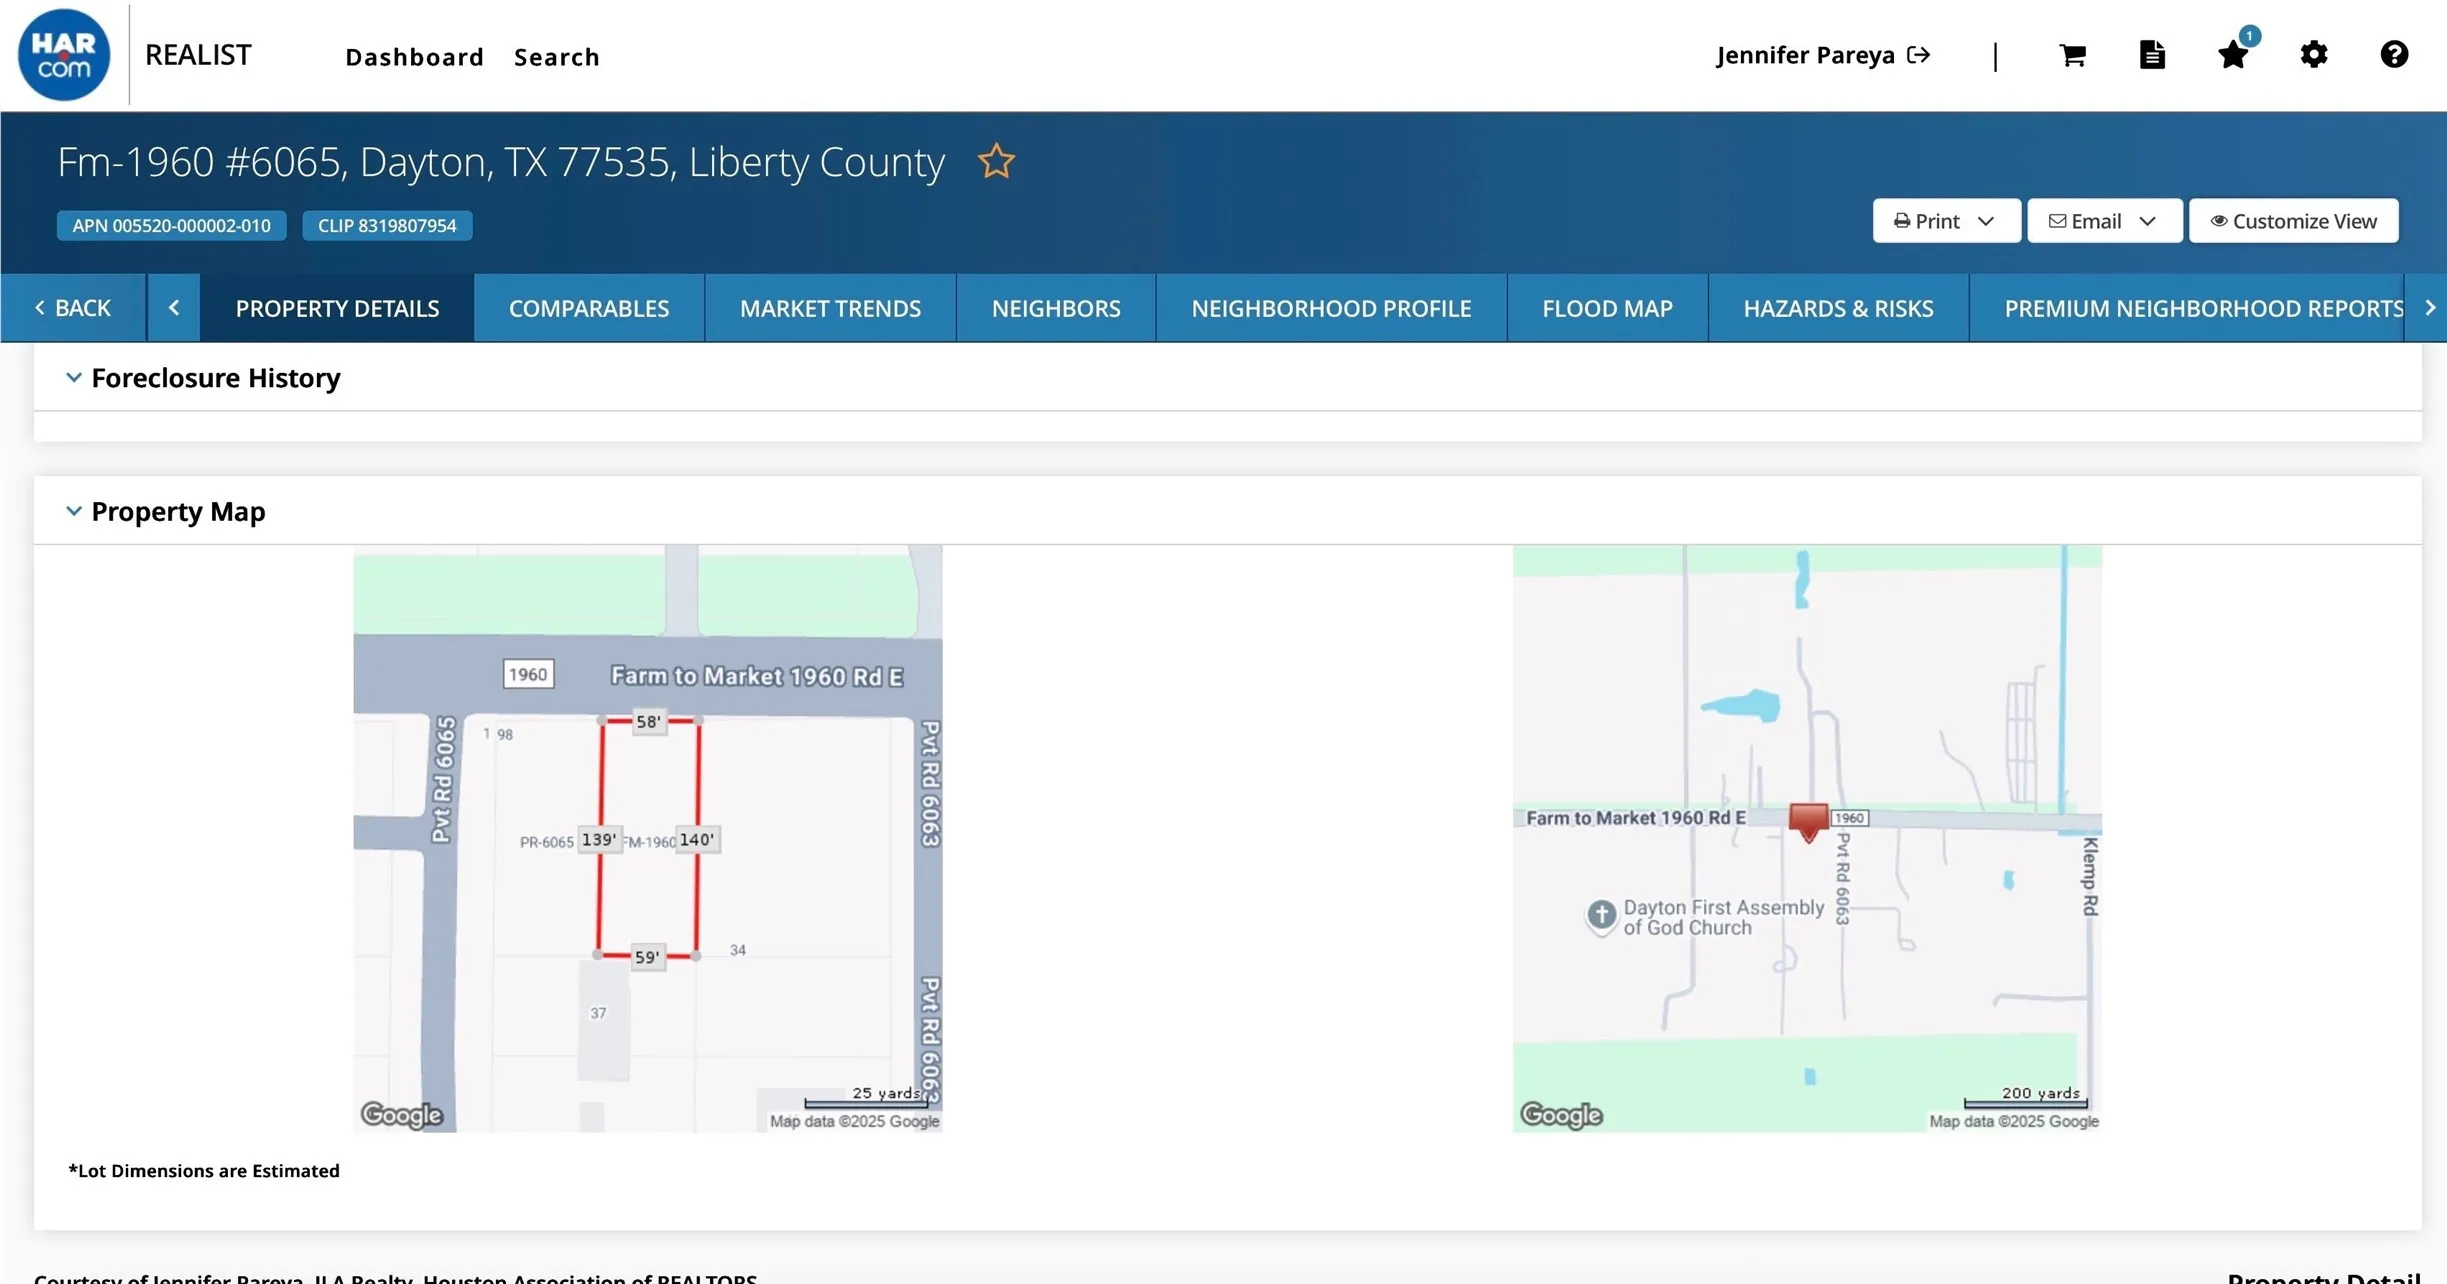
Task: Open the Email dropdown
Action: [2104, 221]
